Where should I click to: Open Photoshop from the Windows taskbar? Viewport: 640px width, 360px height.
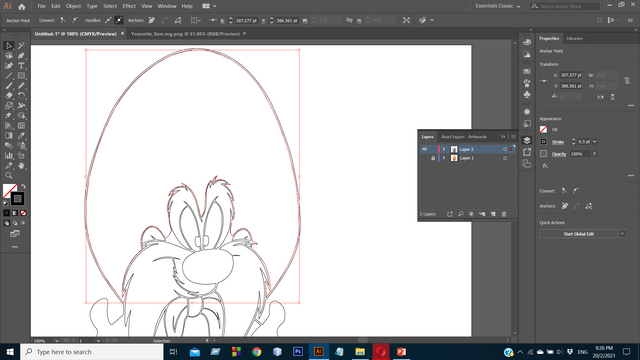click(298, 351)
